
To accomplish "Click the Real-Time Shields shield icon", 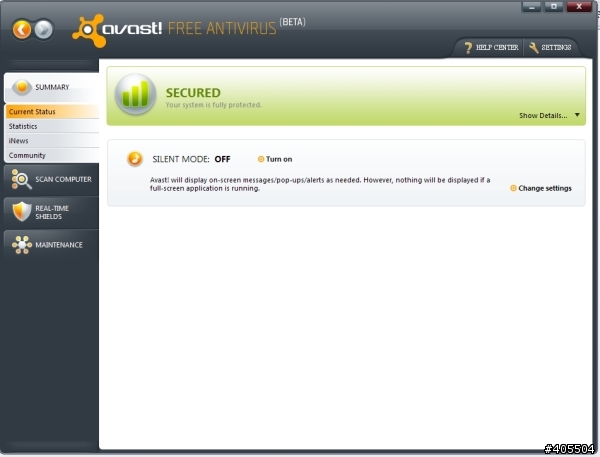I will [21, 212].
